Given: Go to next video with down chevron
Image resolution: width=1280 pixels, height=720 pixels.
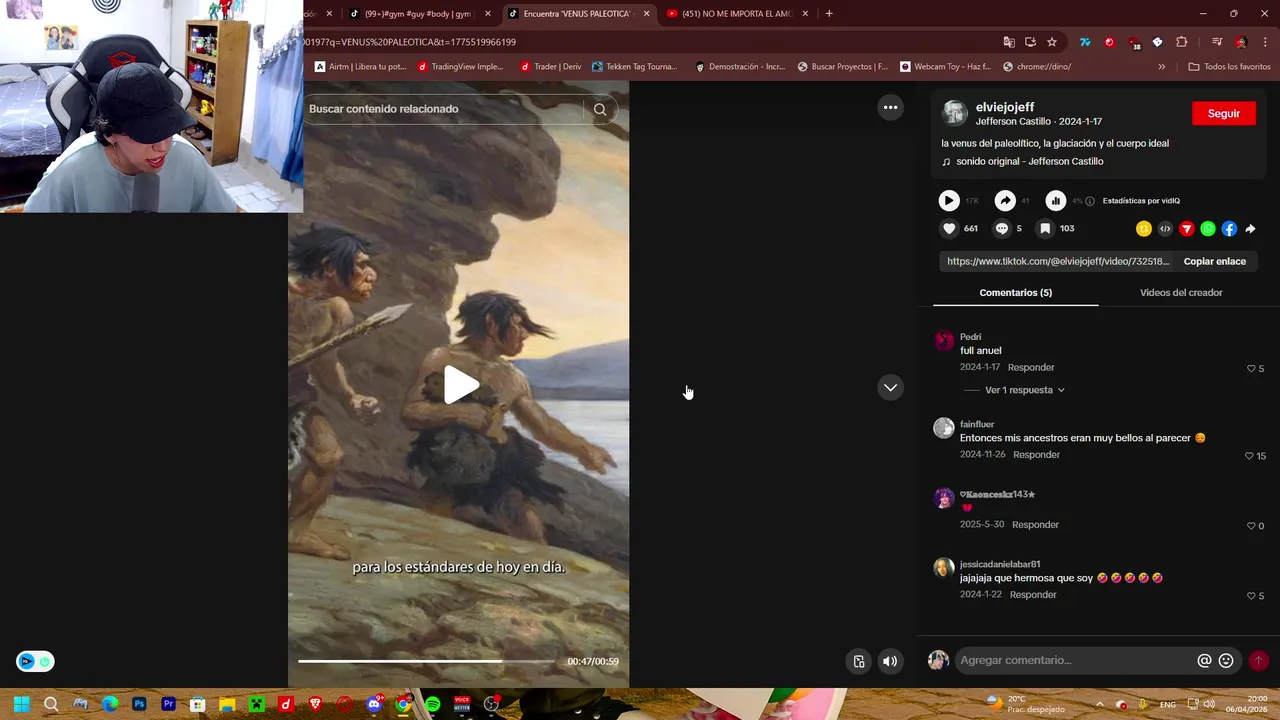Looking at the screenshot, I should [890, 388].
